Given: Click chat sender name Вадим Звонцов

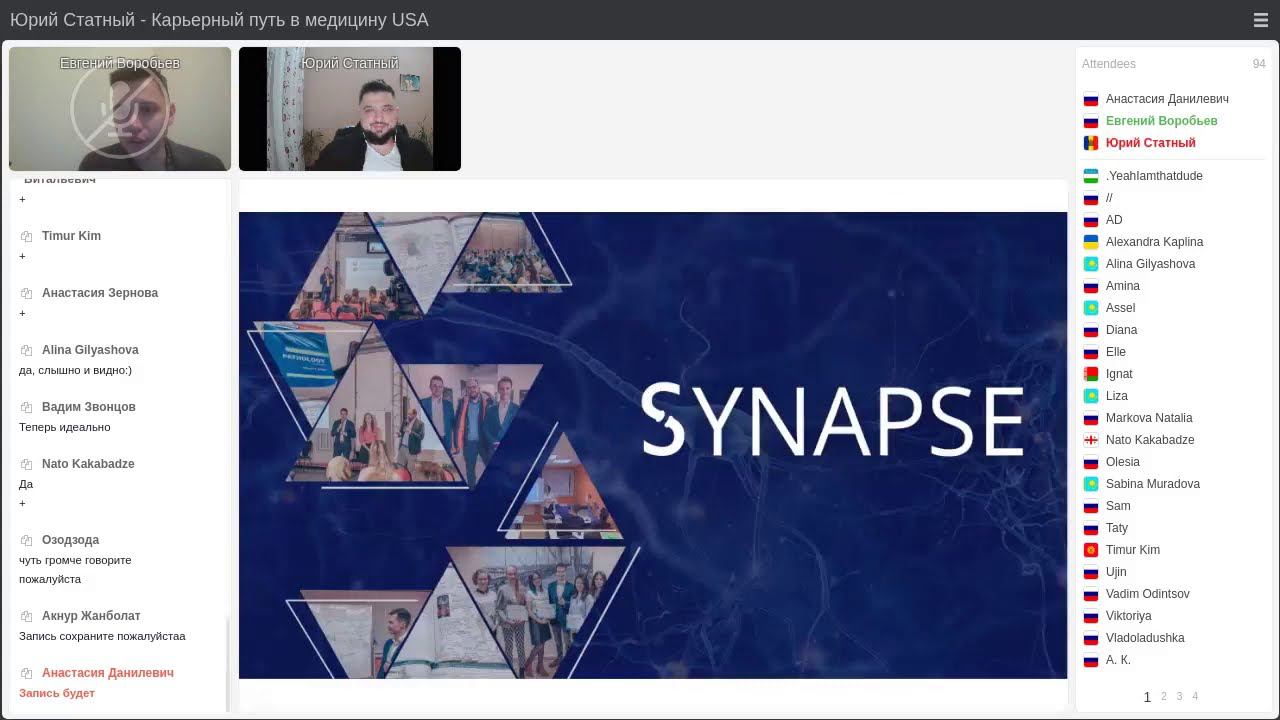Looking at the screenshot, I should pos(89,407).
